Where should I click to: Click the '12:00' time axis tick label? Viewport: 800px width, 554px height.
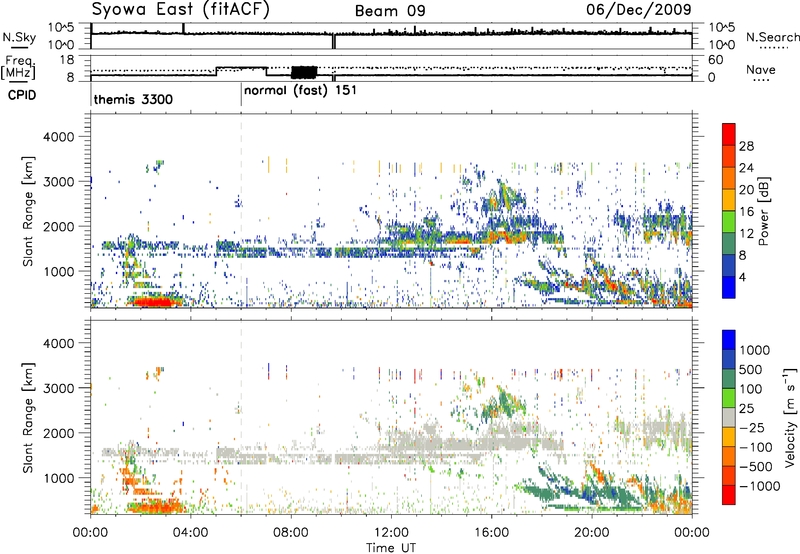[391, 533]
